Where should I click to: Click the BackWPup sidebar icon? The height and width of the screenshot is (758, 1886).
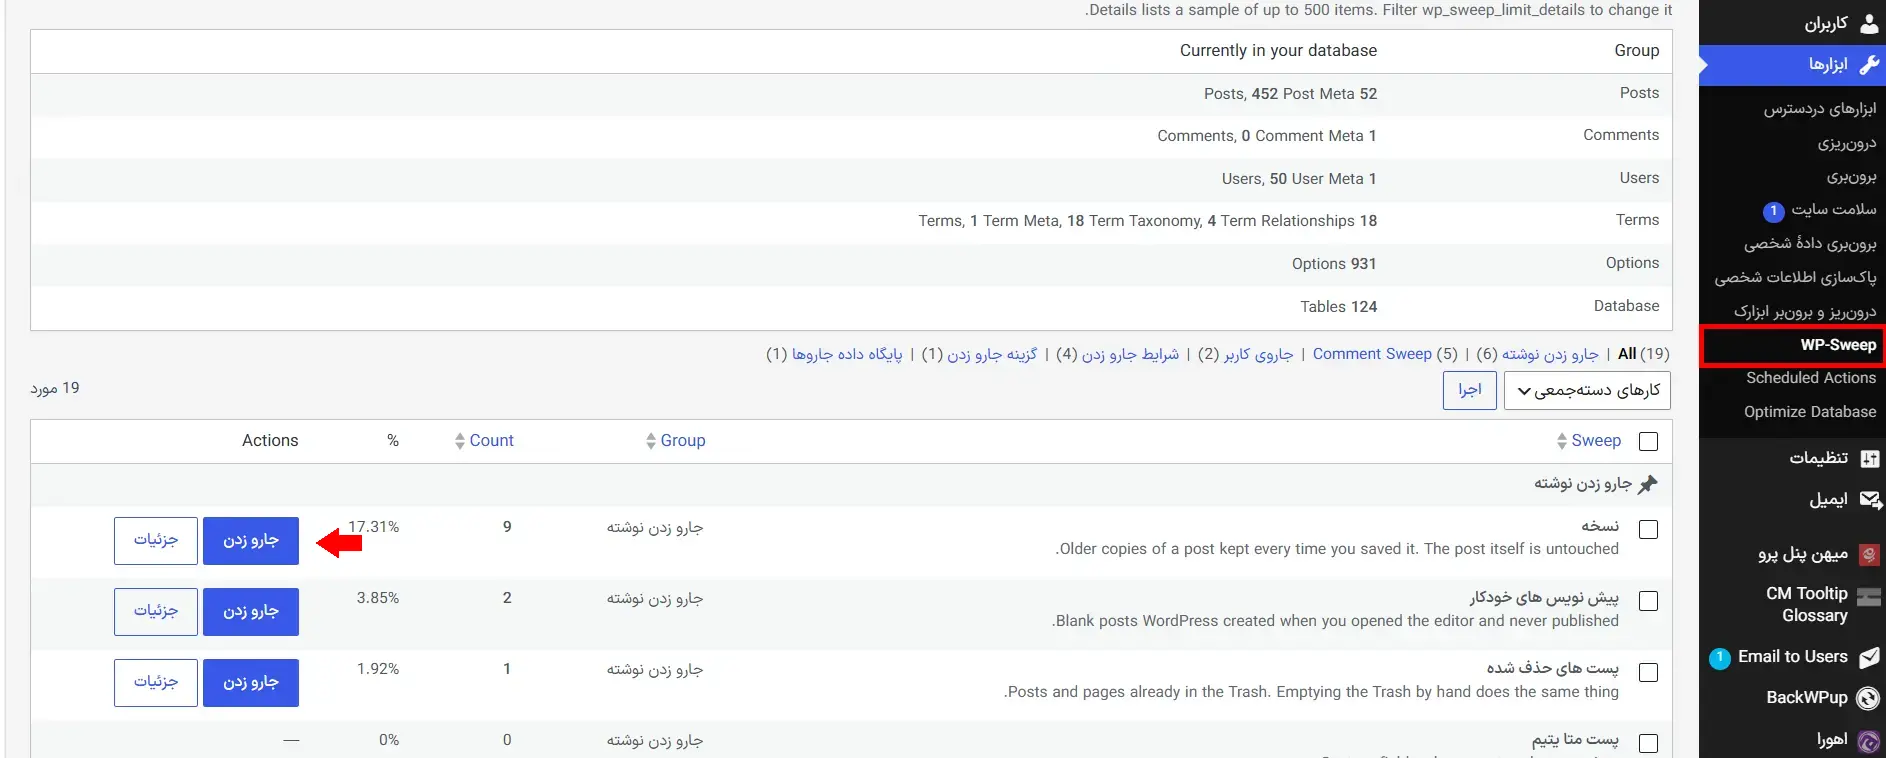(1868, 698)
